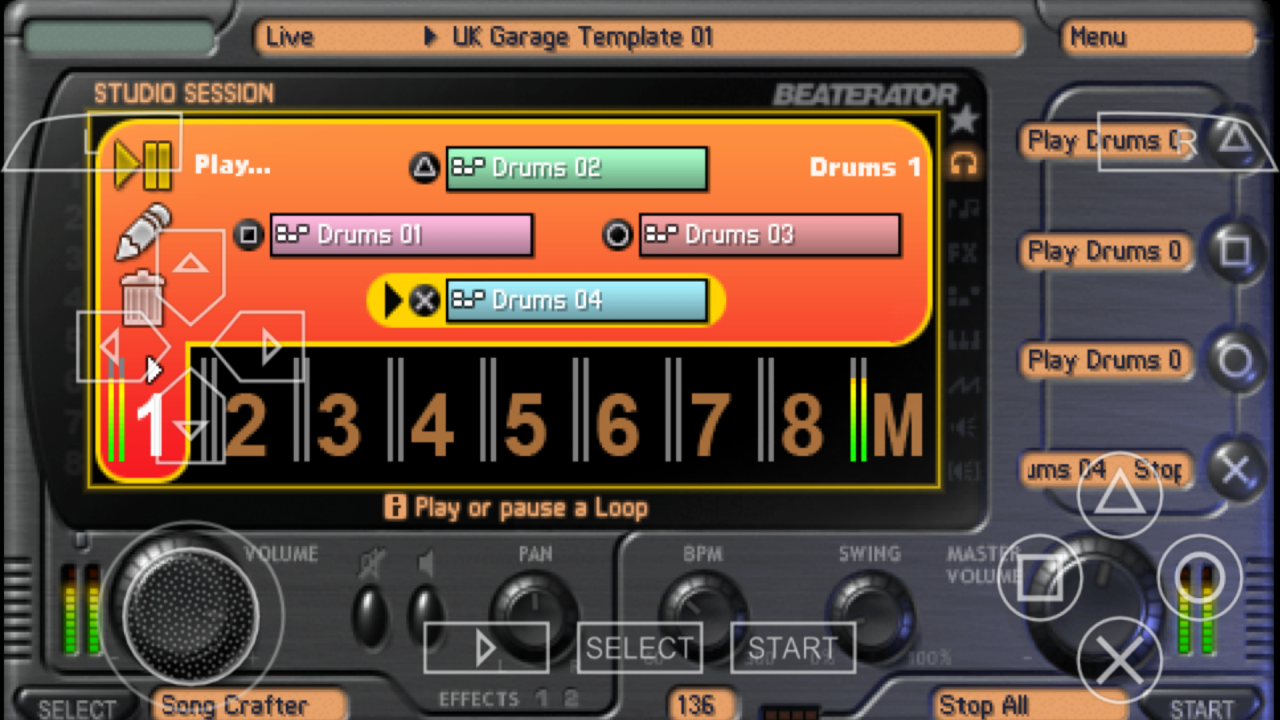Expand the Live UK Garage Template 01 bar
Image resolution: width=1280 pixels, height=720 pixels.
(x=638, y=38)
